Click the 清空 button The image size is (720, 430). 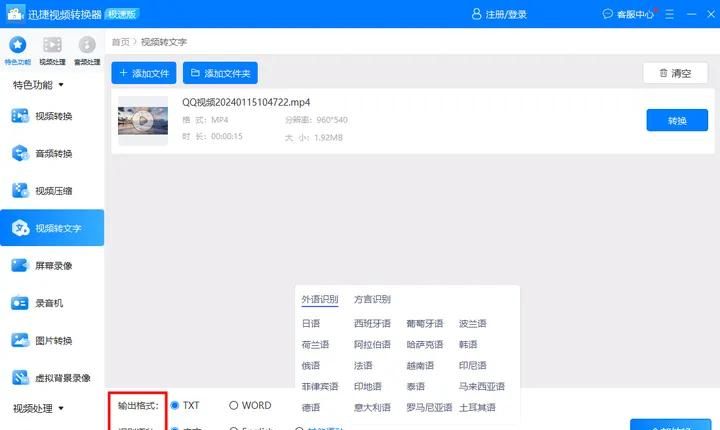pyautogui.click(x=675, y=73)
